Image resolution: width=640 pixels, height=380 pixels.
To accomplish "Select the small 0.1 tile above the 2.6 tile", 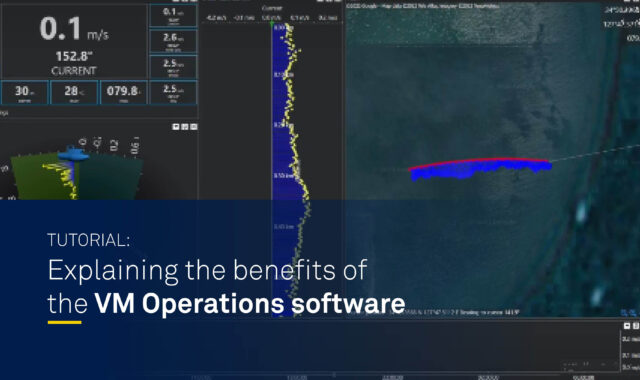I will tap(173, 16).
